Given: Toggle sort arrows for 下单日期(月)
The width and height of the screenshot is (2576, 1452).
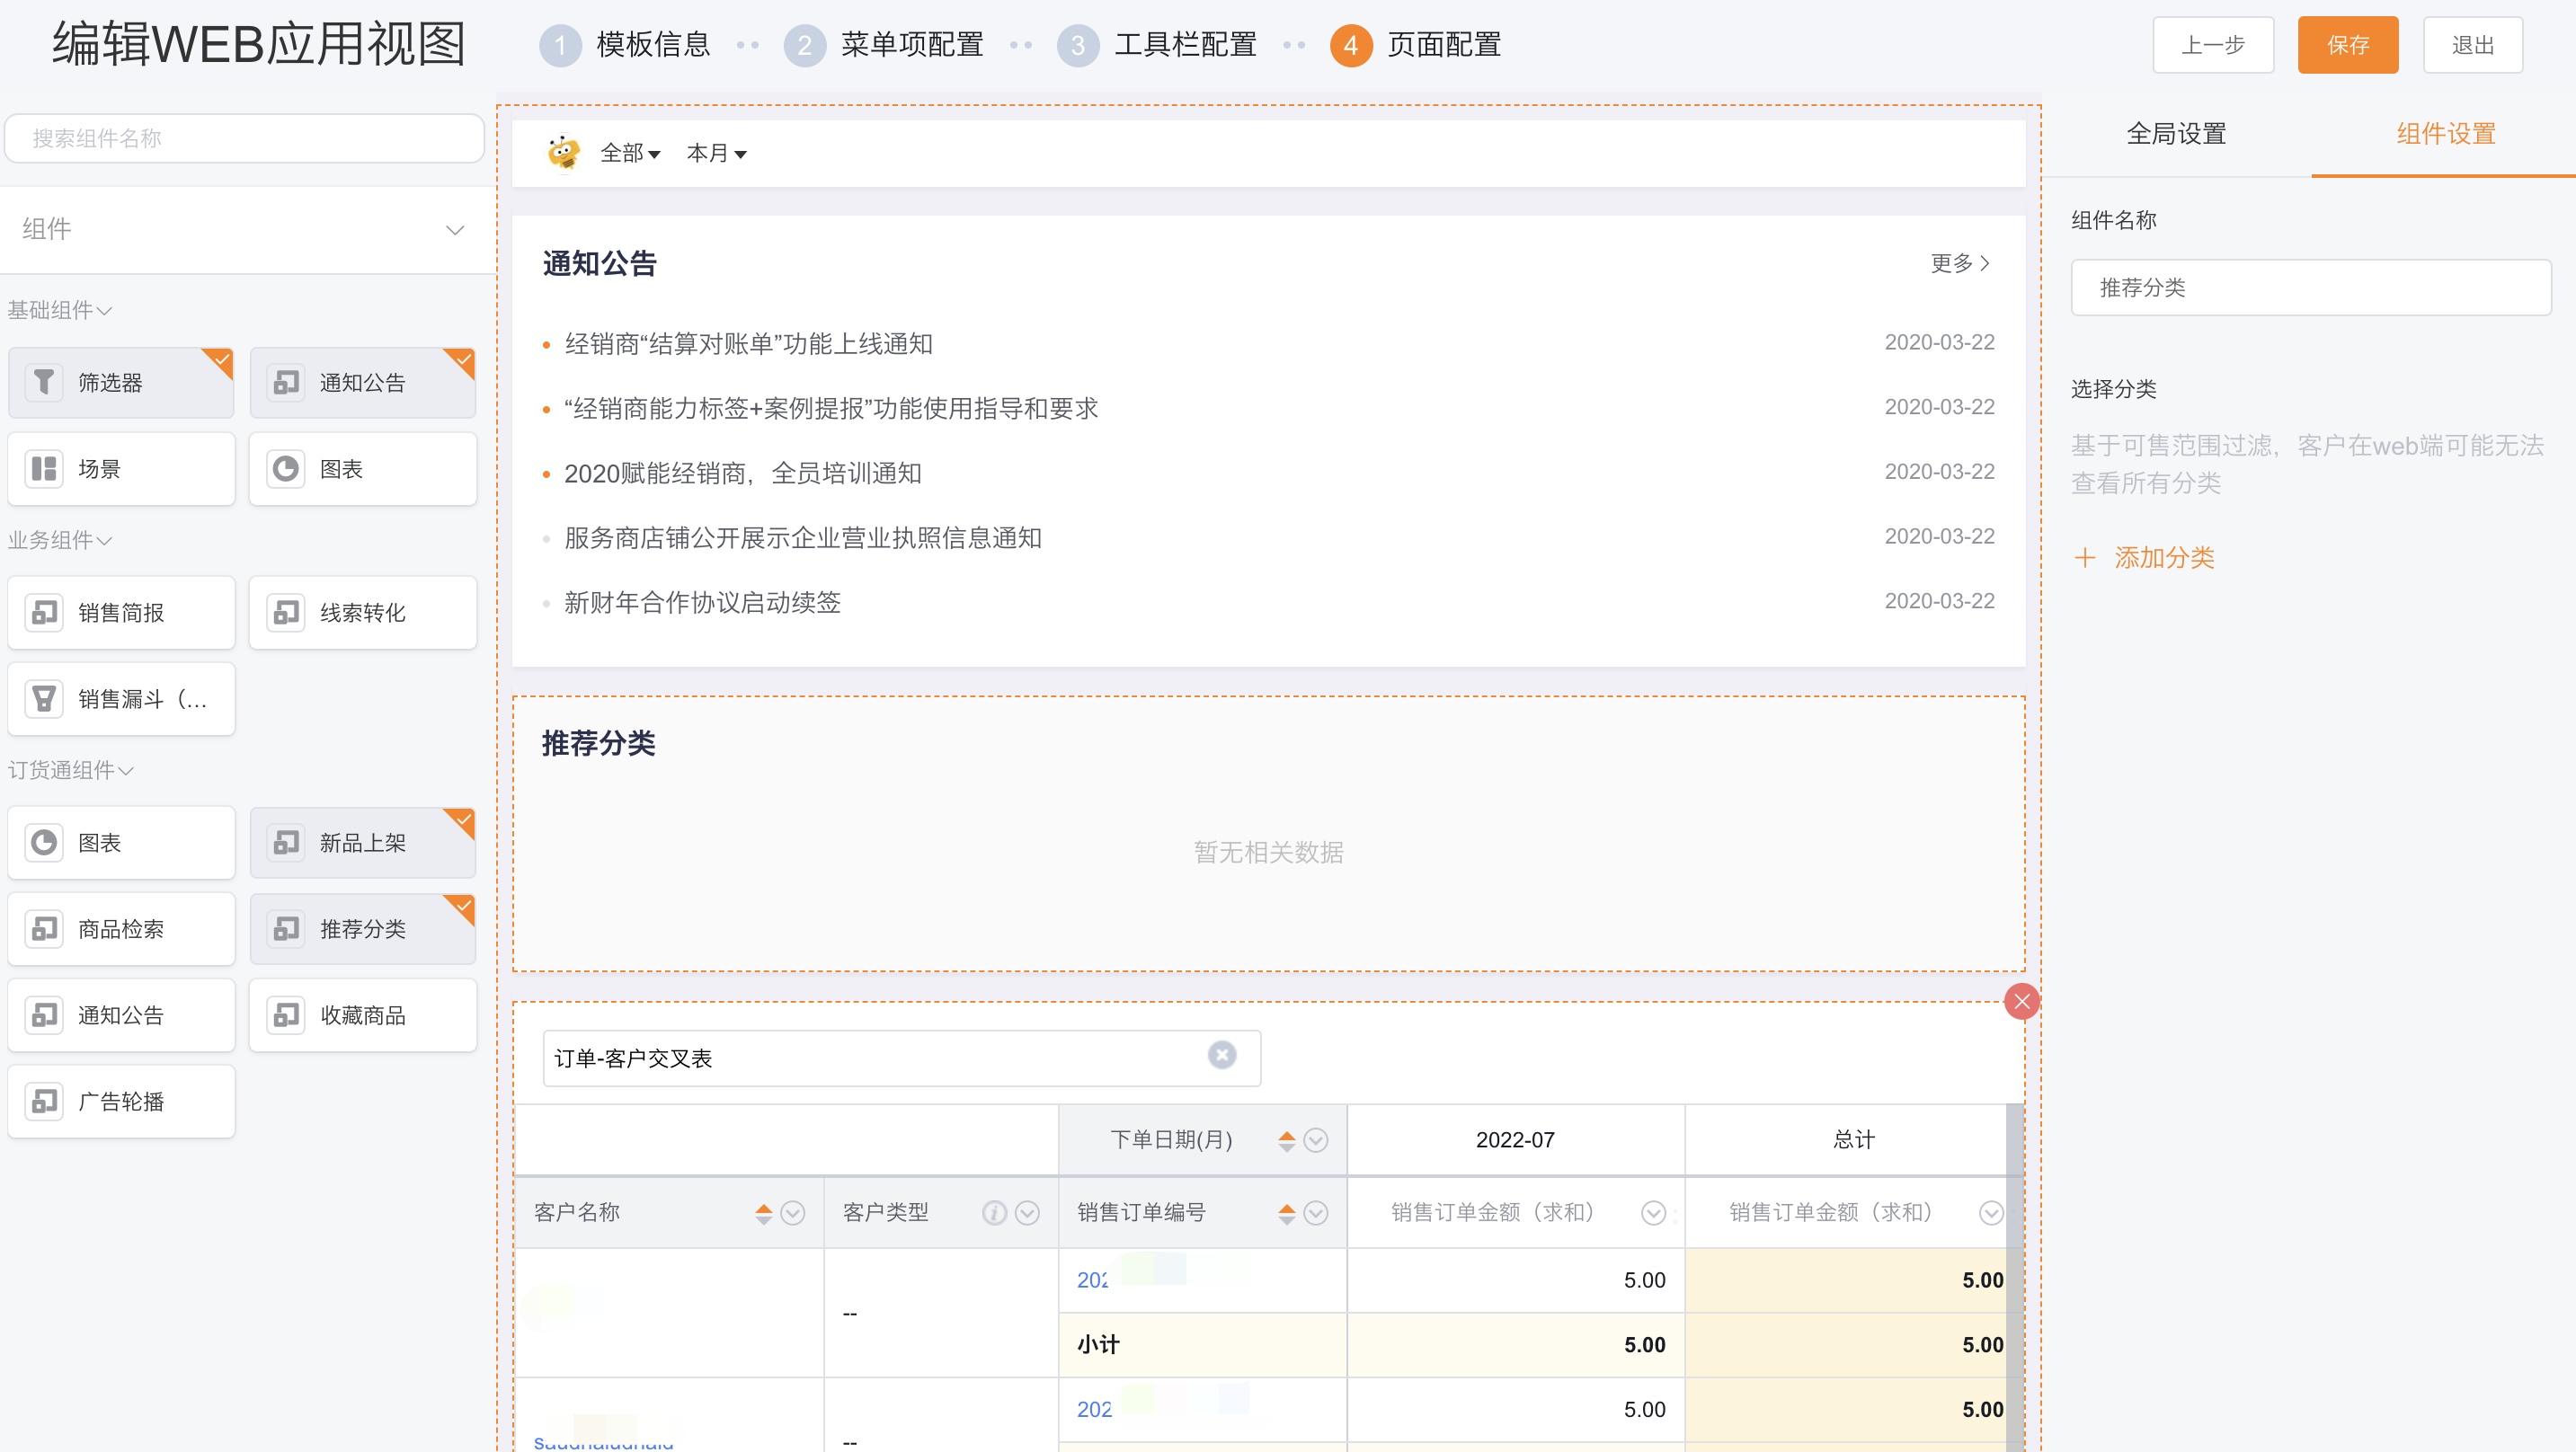Looking at the screenshot, I should point(1286,1140).
